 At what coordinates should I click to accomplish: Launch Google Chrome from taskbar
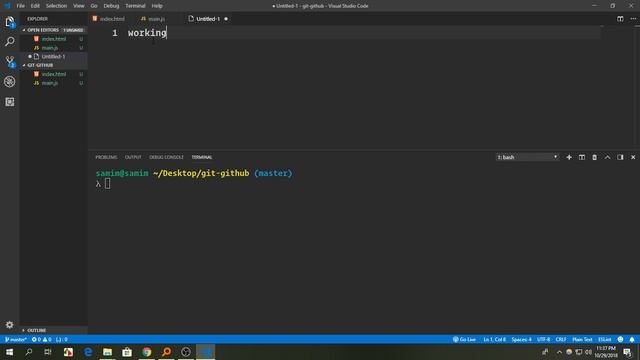(x=147, y=352)
